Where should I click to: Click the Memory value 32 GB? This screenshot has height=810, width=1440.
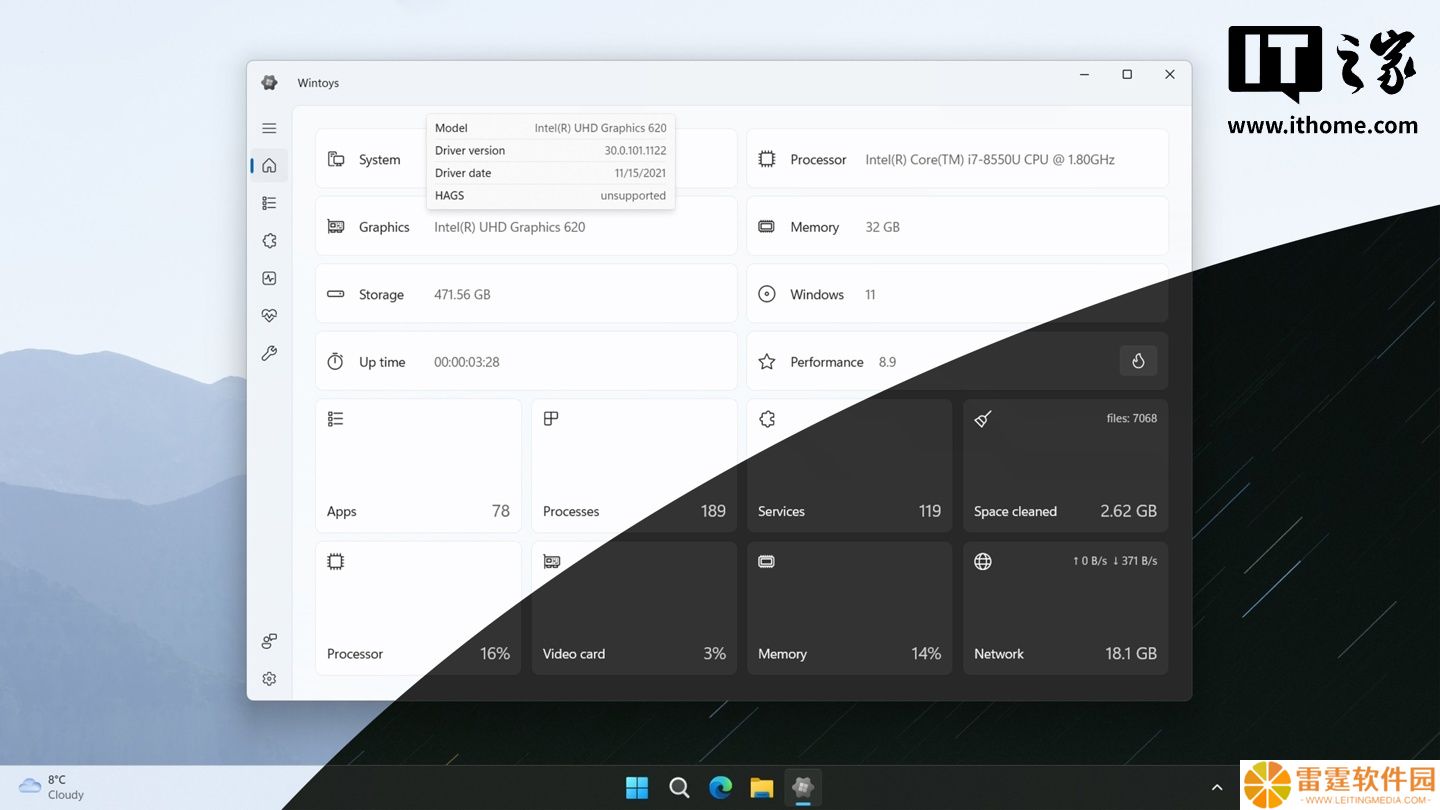click(x=882, y=227)
